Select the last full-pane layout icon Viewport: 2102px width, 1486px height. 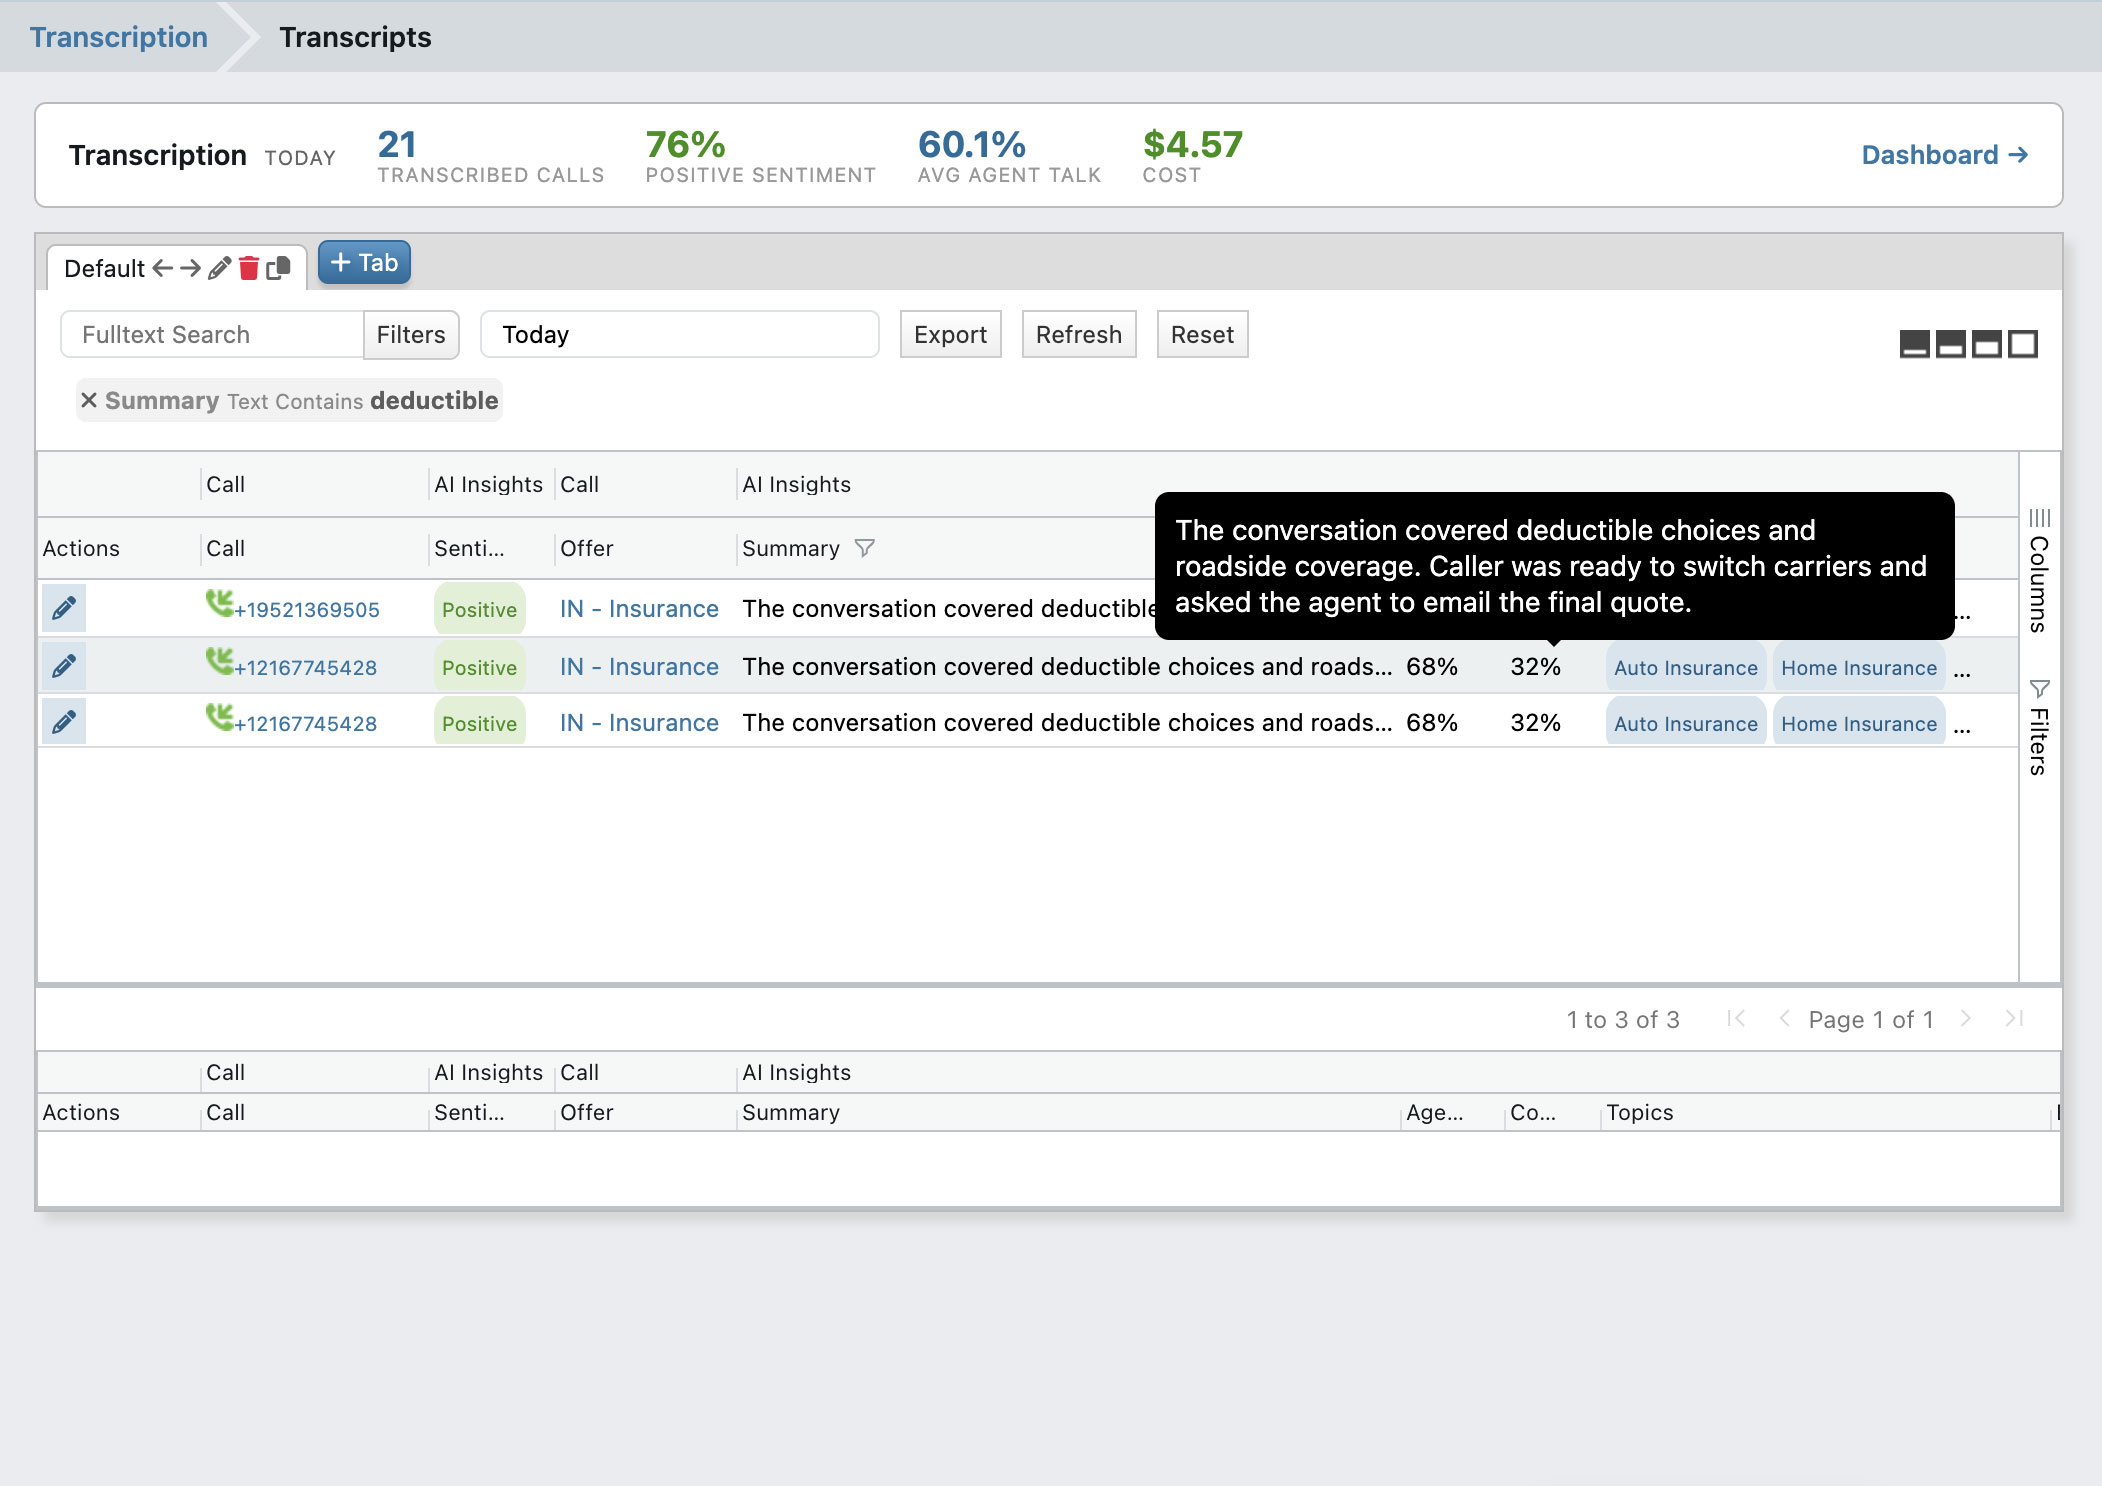(x=2023, y=344)
